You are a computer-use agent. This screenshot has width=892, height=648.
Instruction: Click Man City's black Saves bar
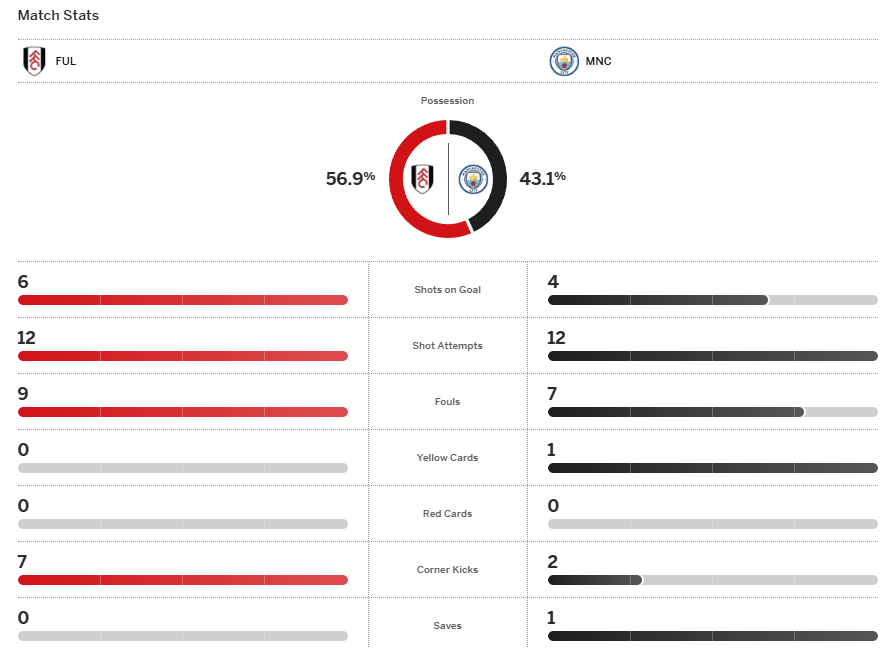[x=712, y=636]
